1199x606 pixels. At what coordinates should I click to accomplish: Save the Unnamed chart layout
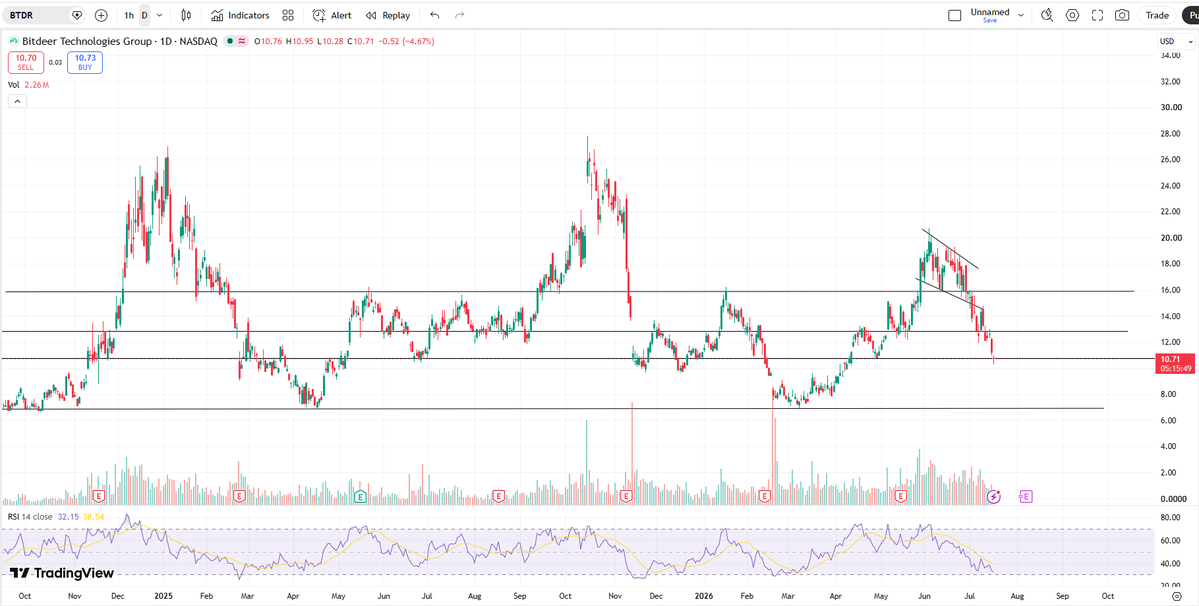click(x=989, y=21)
